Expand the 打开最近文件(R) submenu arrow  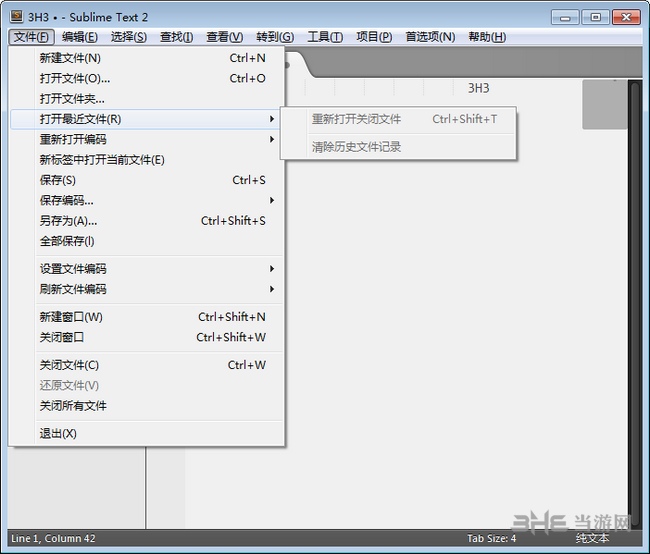(272, 119)
